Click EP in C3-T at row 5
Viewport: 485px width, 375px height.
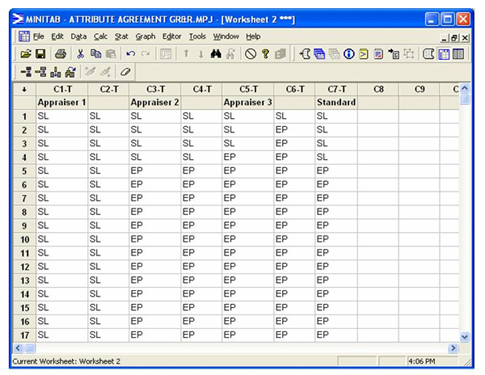(137, 171)
